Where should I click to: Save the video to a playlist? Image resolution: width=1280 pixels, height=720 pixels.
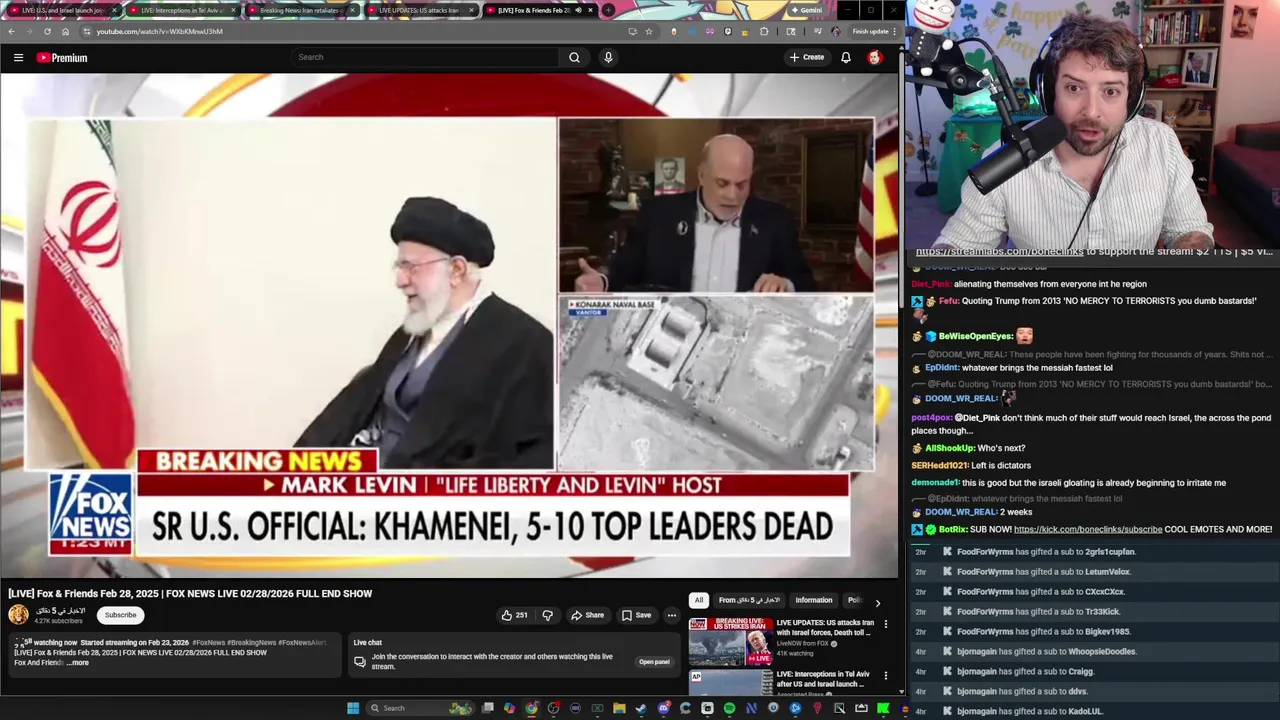tap(636, 615)
